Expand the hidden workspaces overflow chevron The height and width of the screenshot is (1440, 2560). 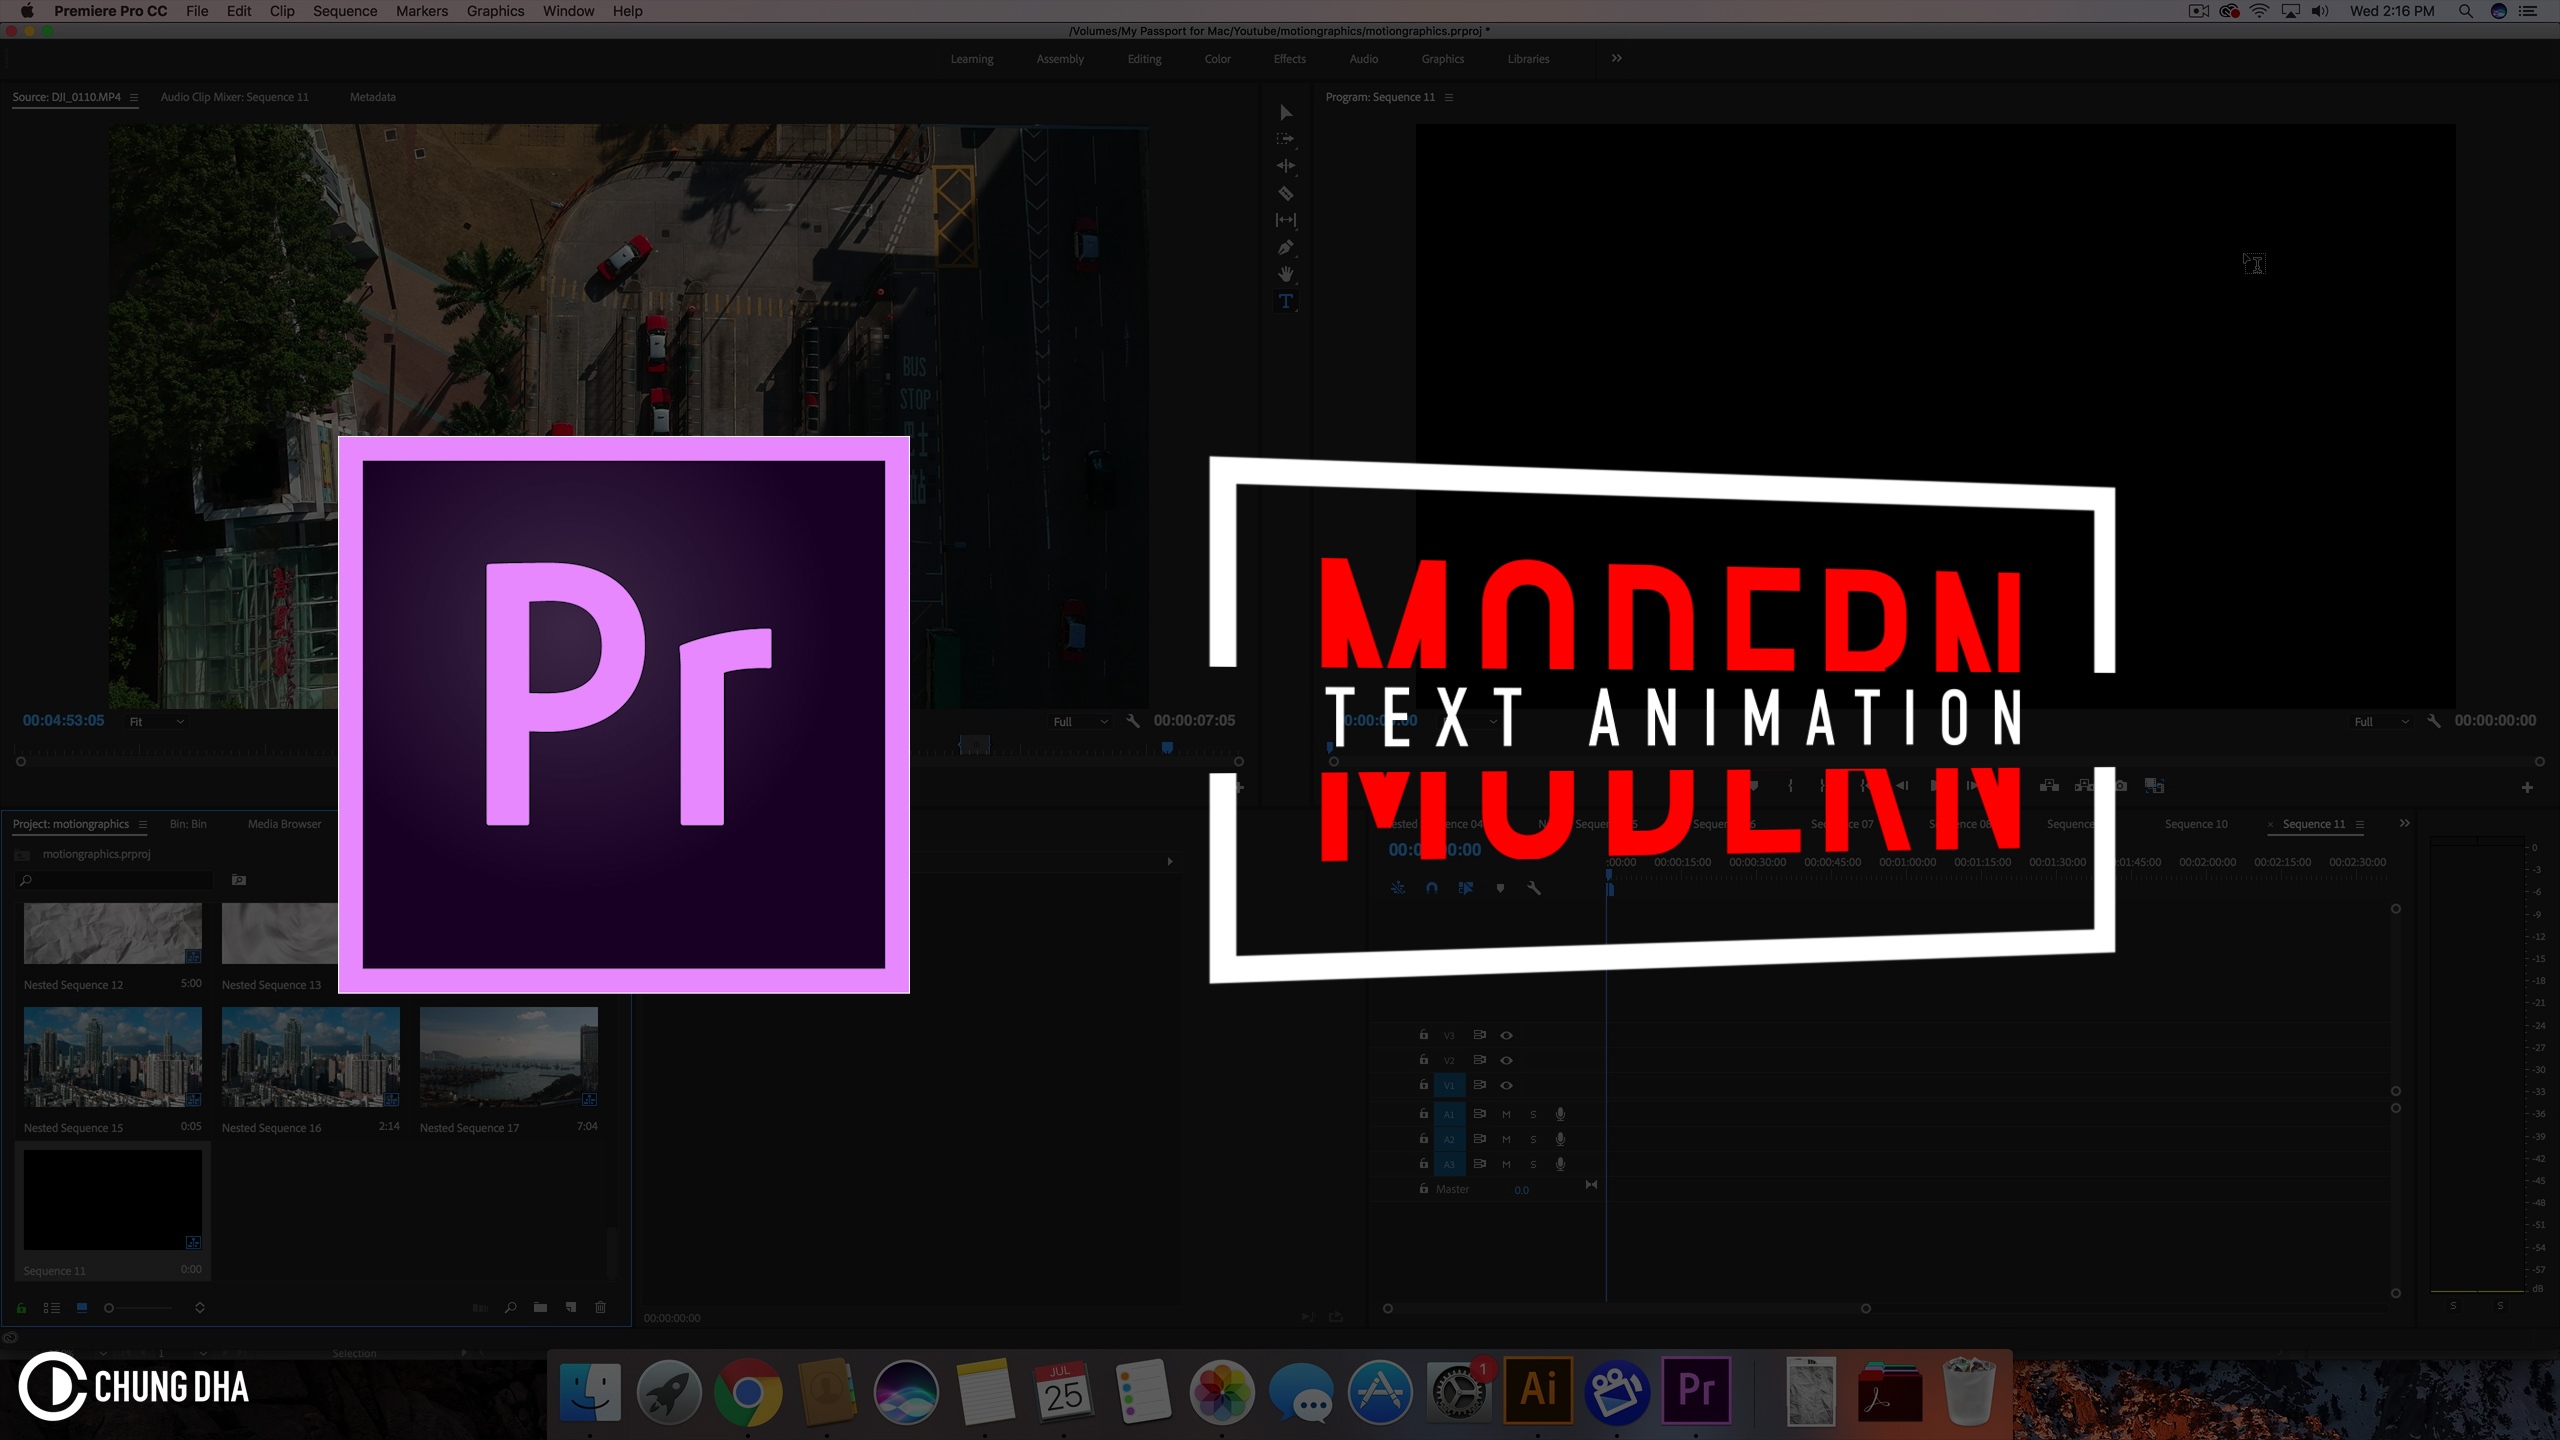click(x=1616, y=58)
